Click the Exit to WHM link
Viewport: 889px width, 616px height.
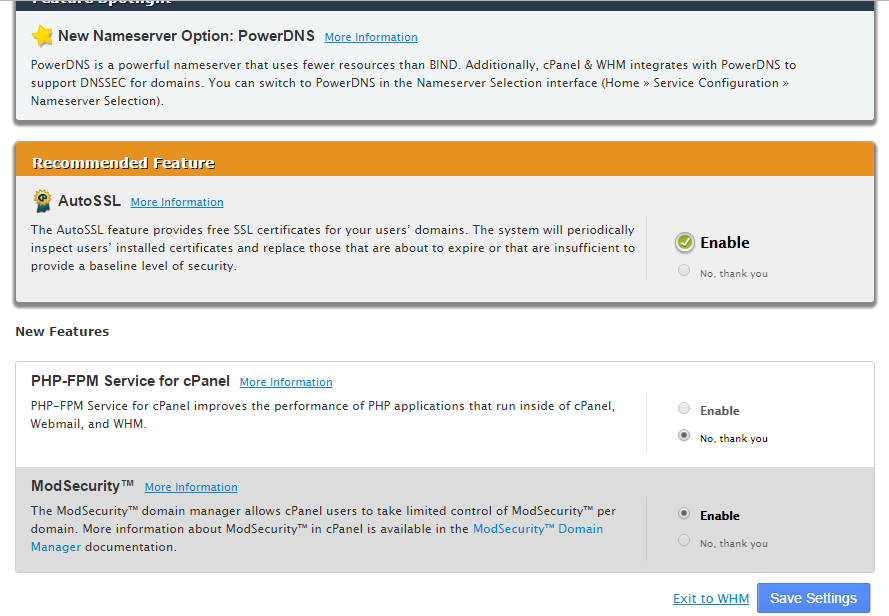[x=710, y=598]
